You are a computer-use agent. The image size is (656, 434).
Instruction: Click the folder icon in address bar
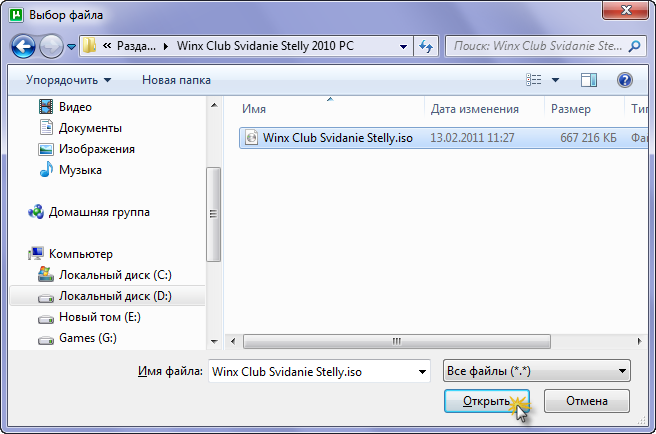click(x=89, y=46)
